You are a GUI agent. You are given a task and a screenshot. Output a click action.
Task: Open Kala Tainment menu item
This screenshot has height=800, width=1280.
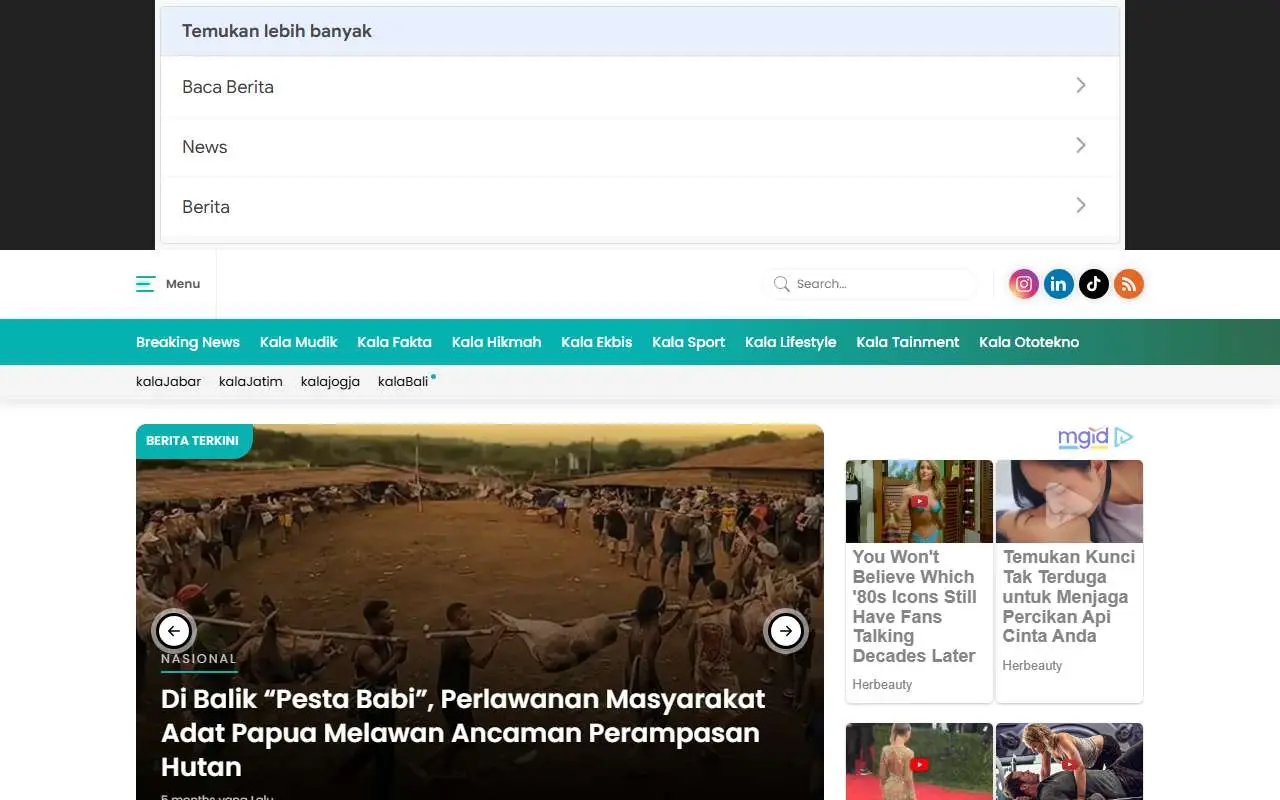[908, 342]
